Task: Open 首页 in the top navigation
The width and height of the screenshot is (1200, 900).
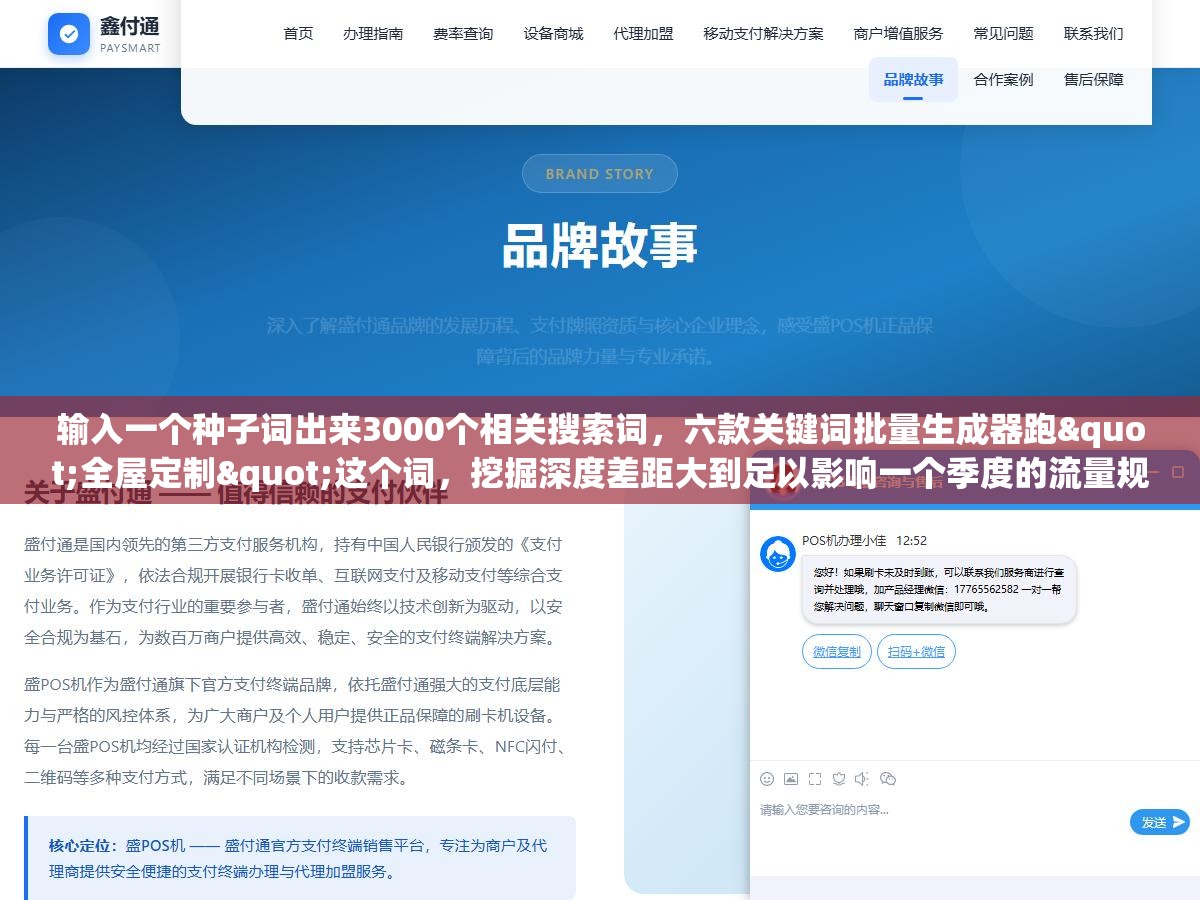Action: coord(298,33)
